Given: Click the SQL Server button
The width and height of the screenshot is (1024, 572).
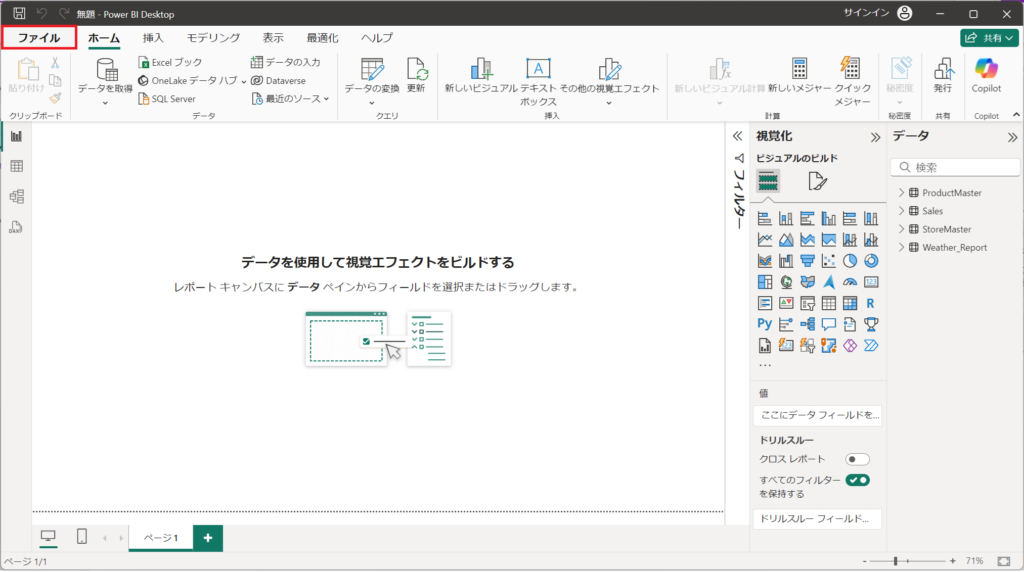Looking at the screenshot, I should 167,99.
